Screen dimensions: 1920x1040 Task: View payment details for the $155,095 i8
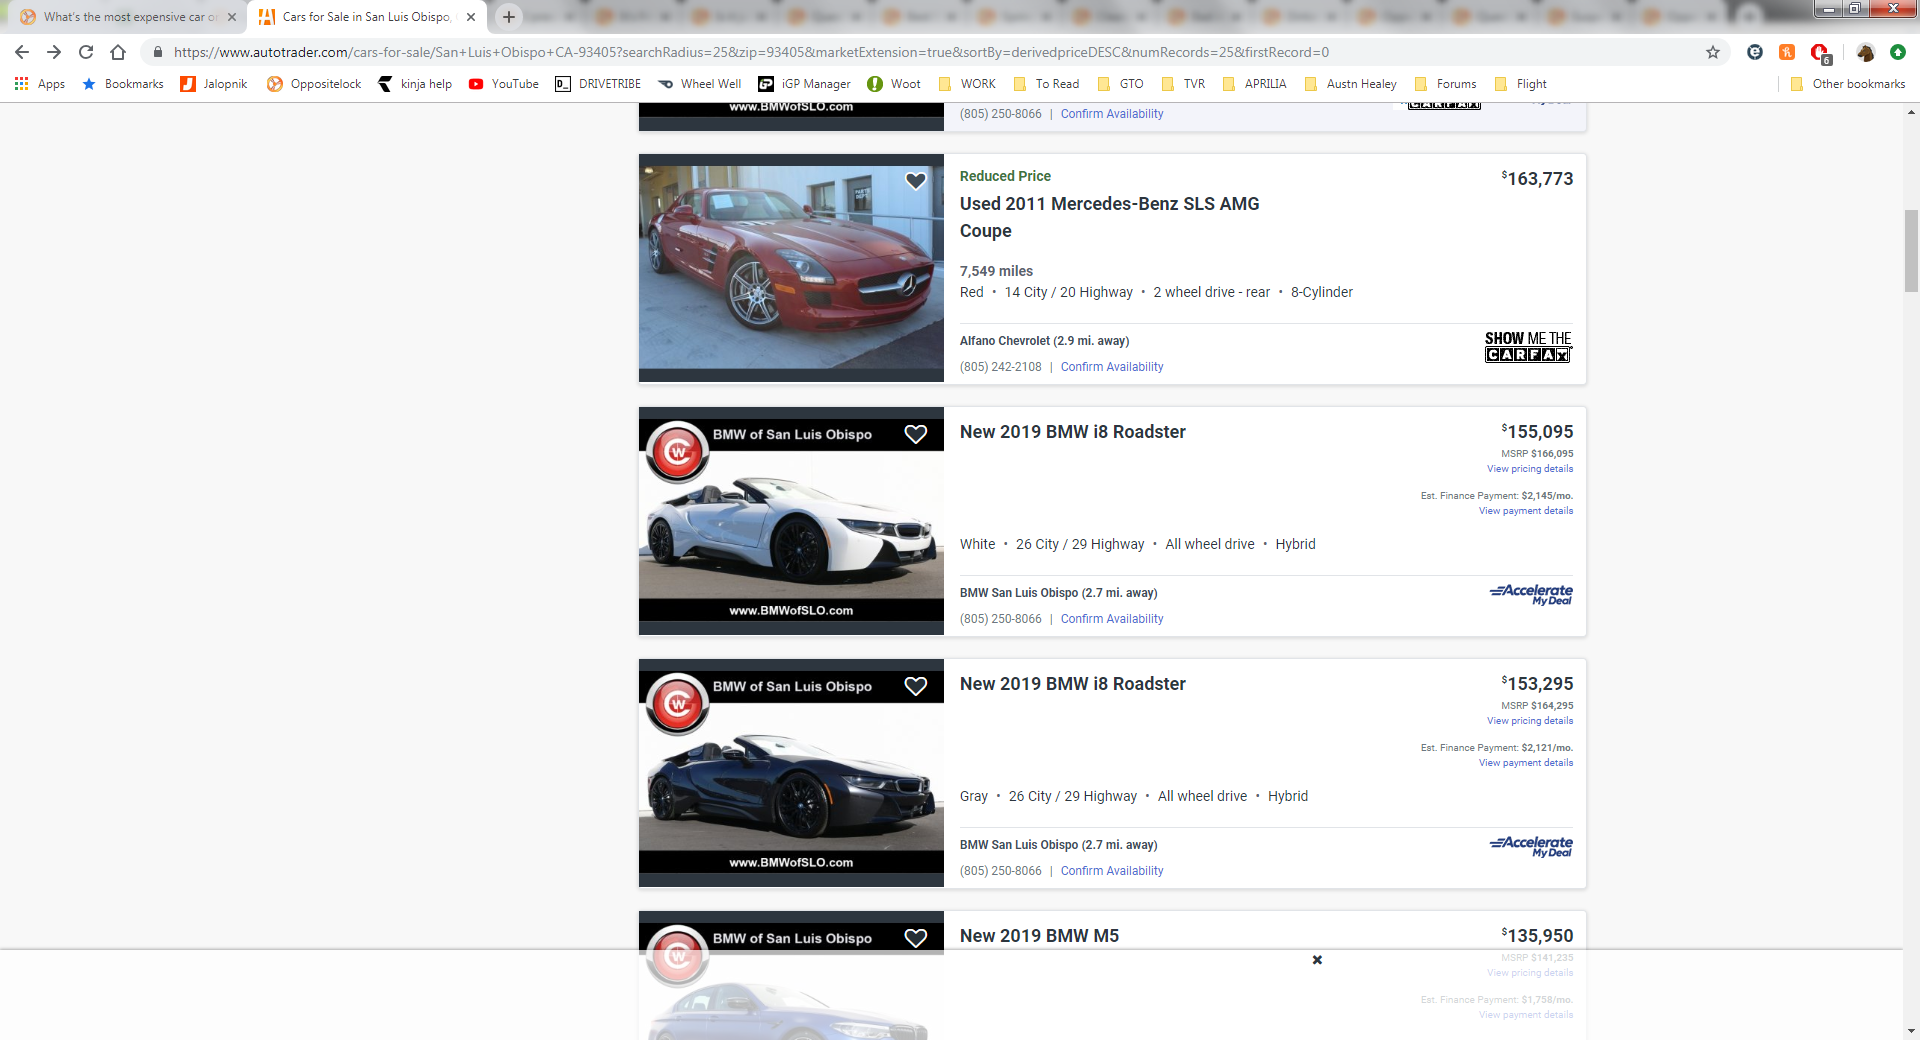click(1526, 511)
